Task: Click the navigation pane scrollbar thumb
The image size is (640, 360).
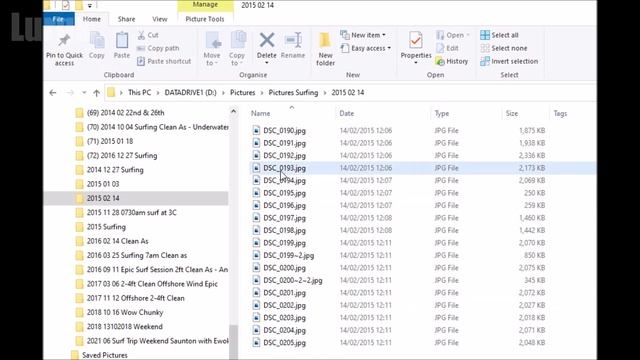Action: pos(233,342)
